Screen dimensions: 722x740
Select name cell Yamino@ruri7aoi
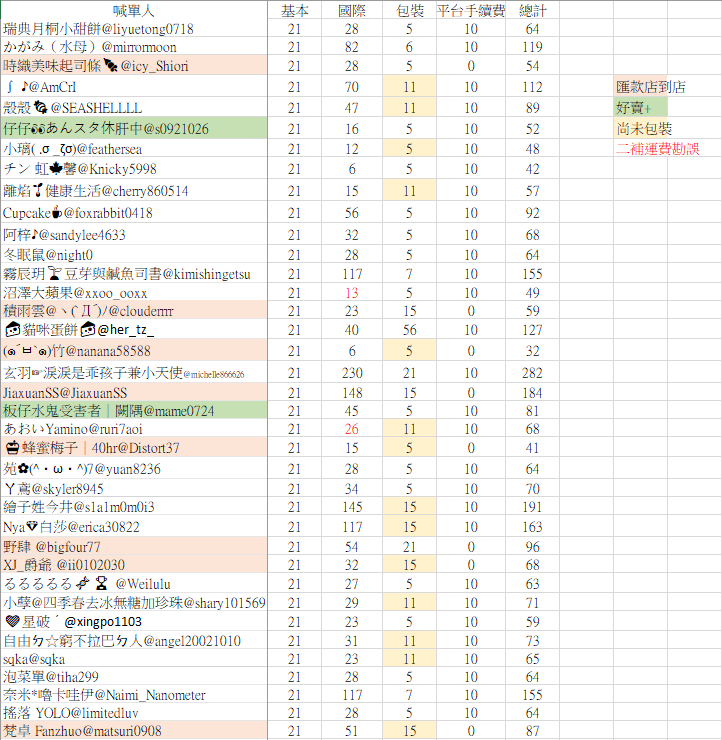point(134,429)
